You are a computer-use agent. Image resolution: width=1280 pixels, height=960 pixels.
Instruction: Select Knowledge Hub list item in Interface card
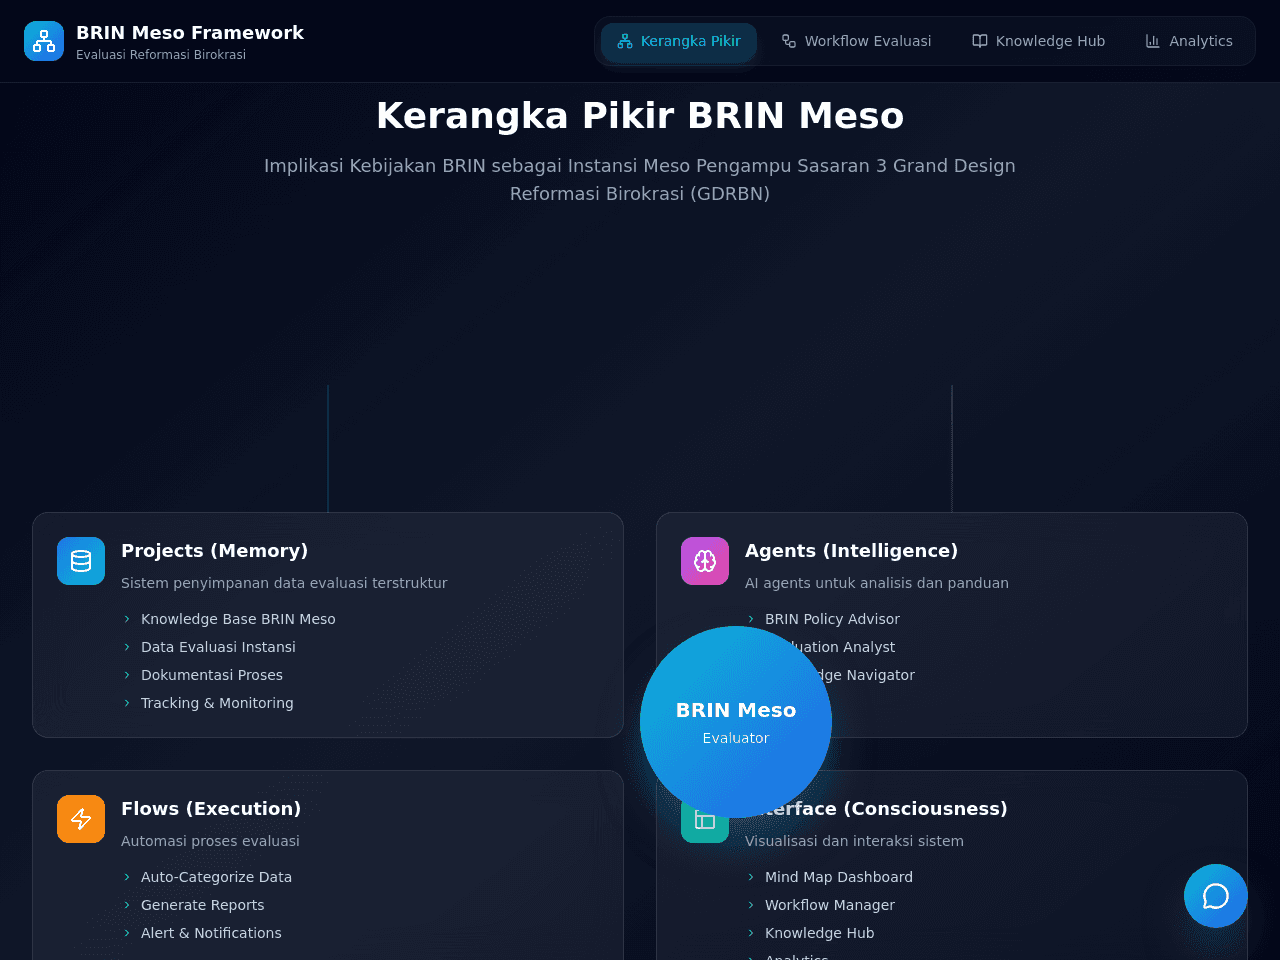click(x=819, y=933)
